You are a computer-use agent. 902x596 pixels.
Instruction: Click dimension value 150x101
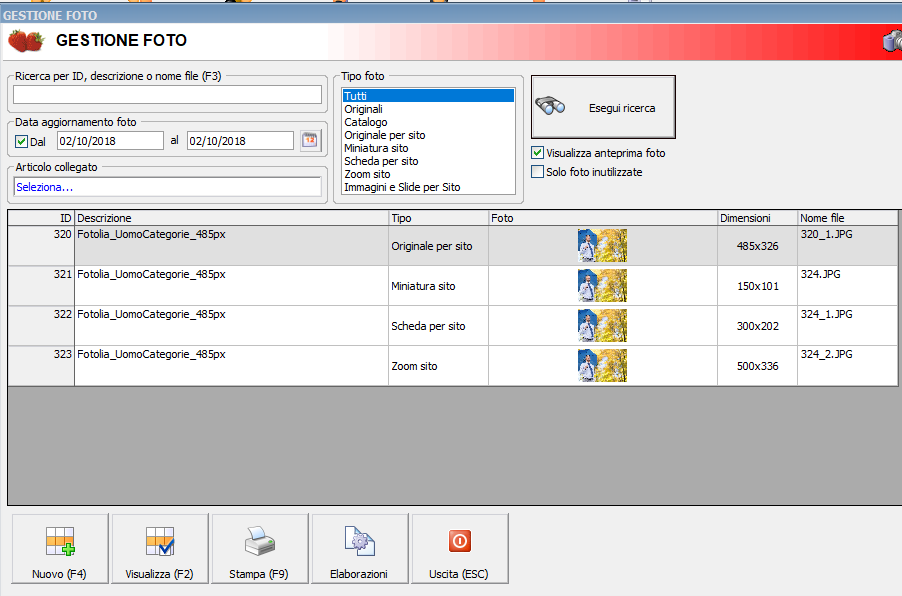tap(758, 286)
